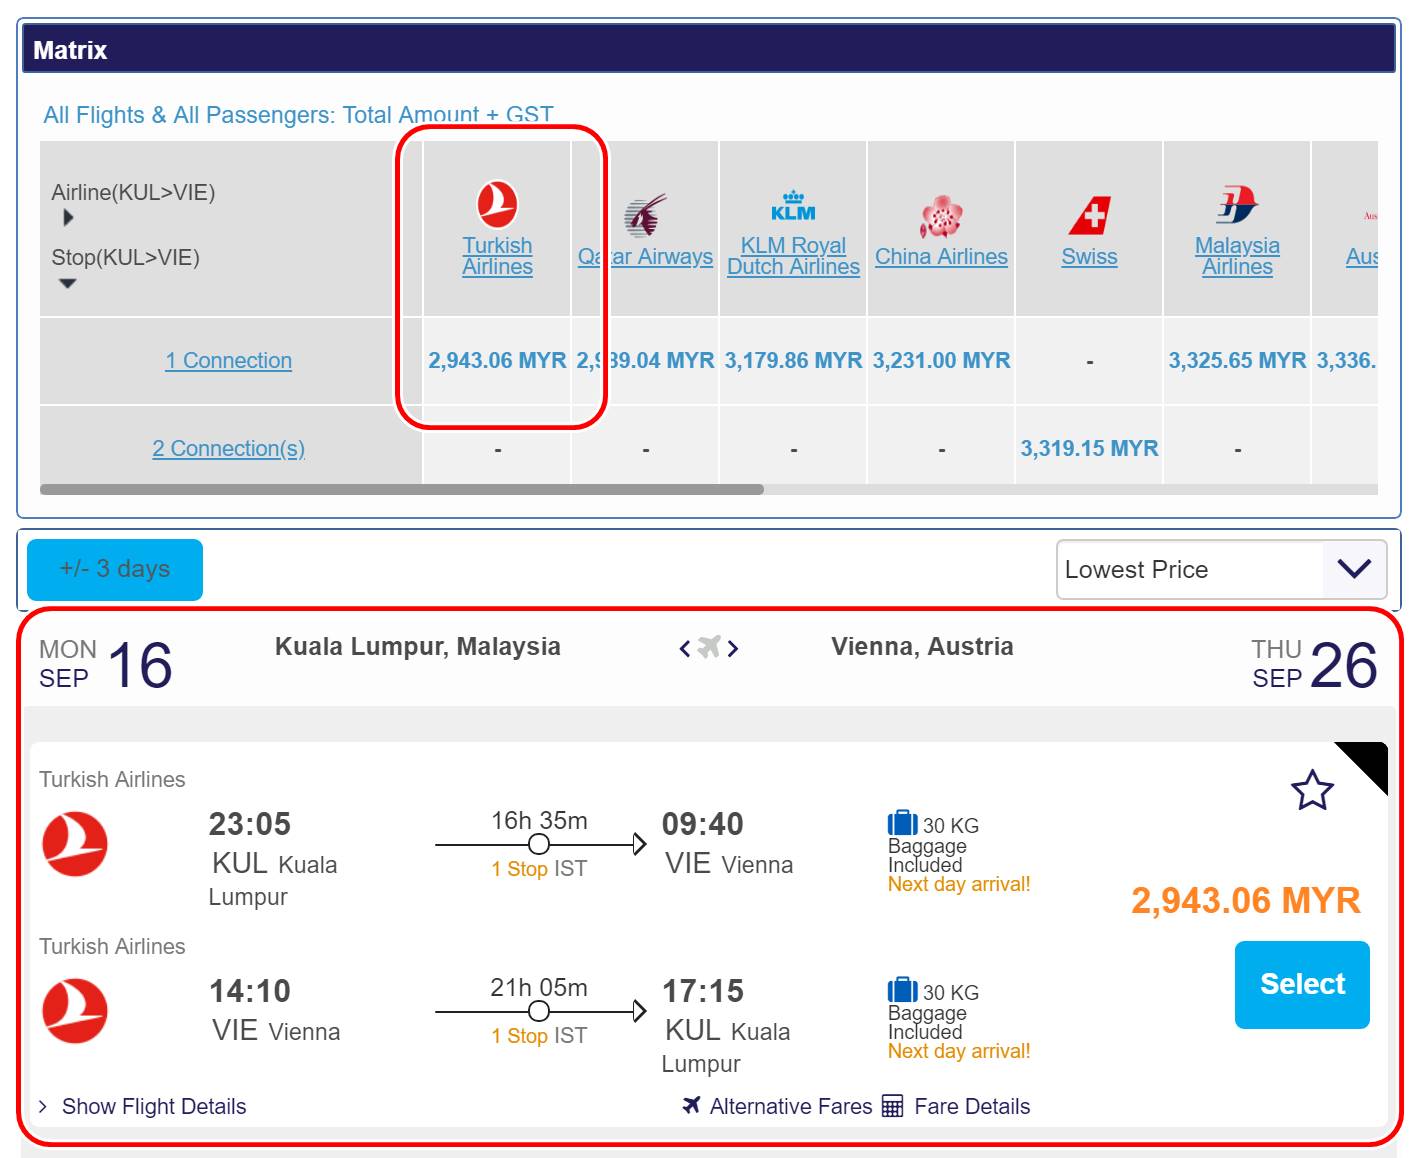Filter by 1 Connection row
The image size is (1418, 1158).
228,361
